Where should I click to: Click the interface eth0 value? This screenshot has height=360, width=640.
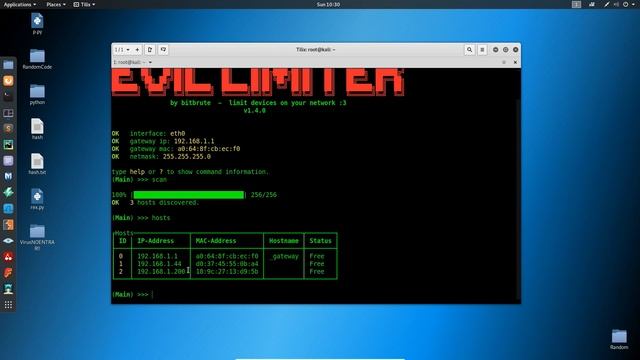[177, 133]
